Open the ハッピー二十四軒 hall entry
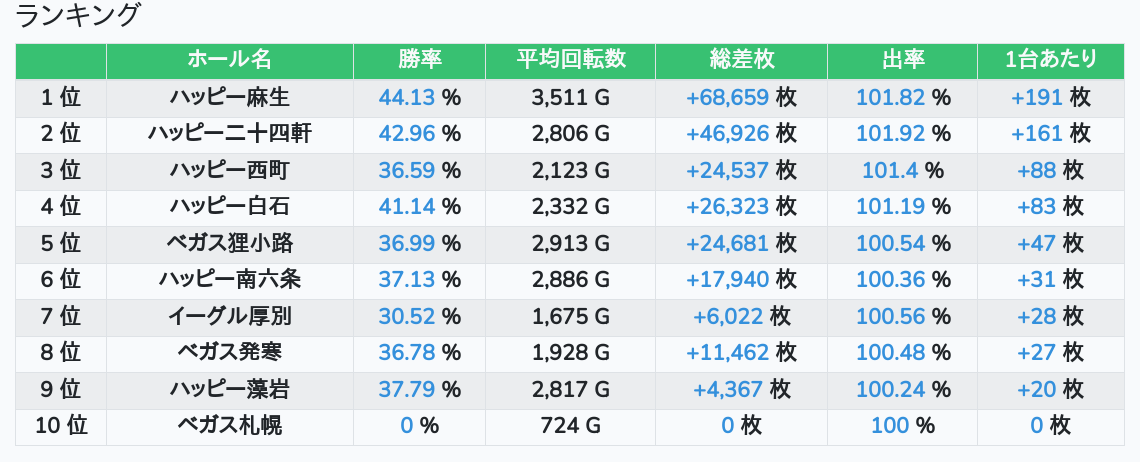 229,133
